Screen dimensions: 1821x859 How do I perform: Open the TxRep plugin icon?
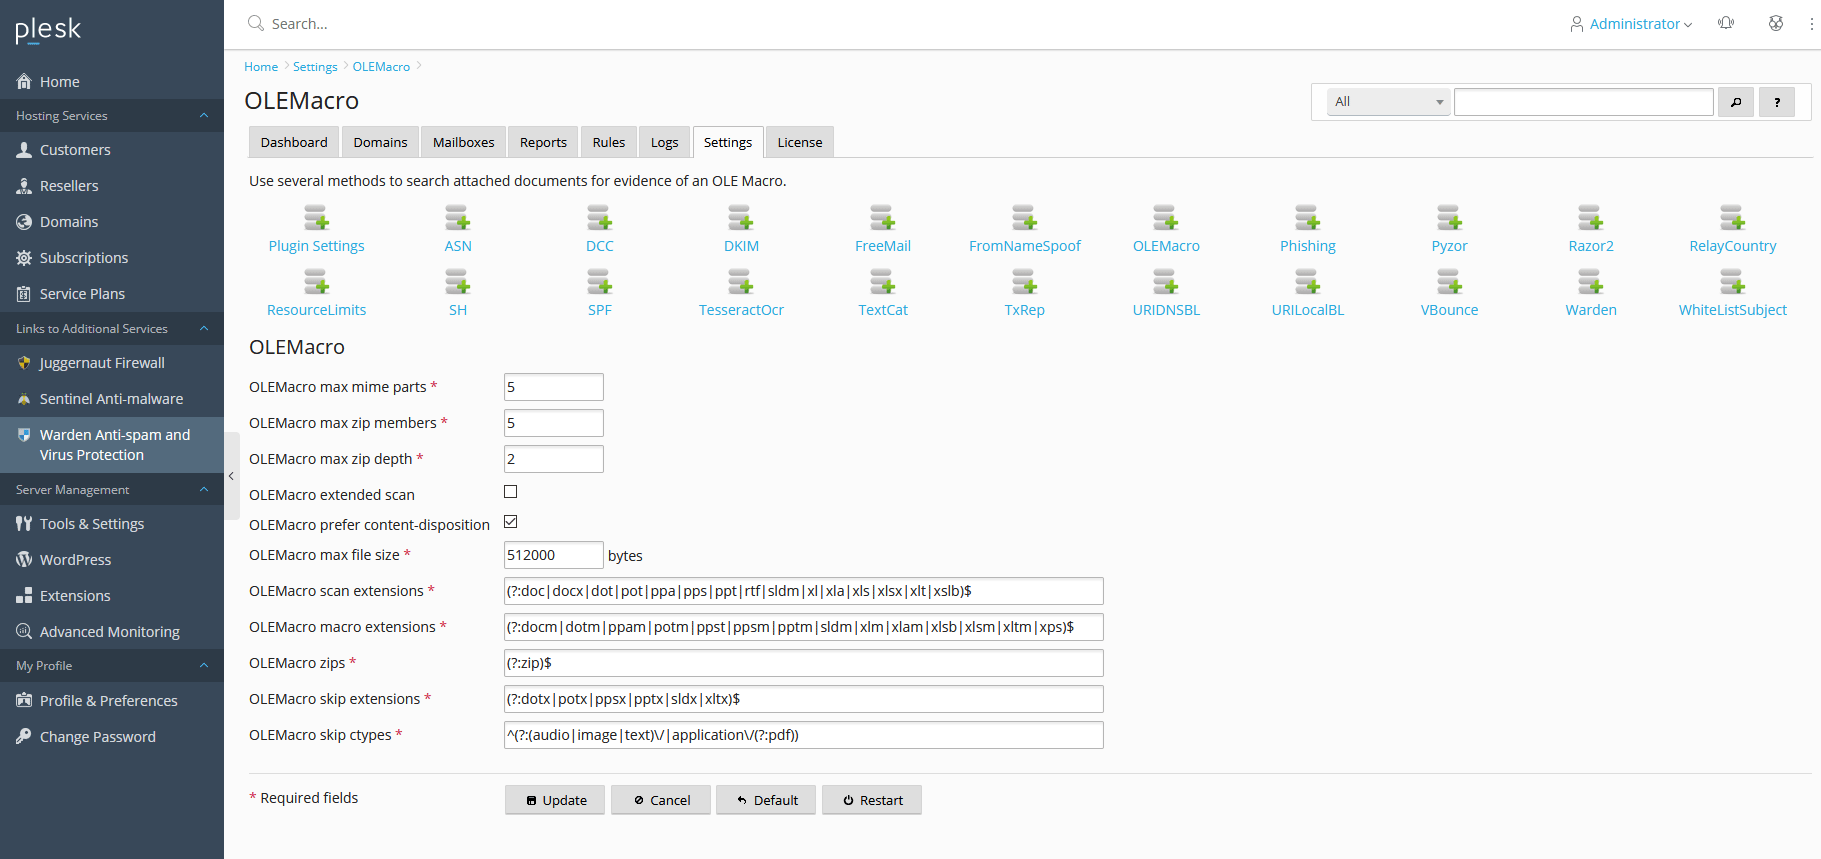tap(1025, 282)
